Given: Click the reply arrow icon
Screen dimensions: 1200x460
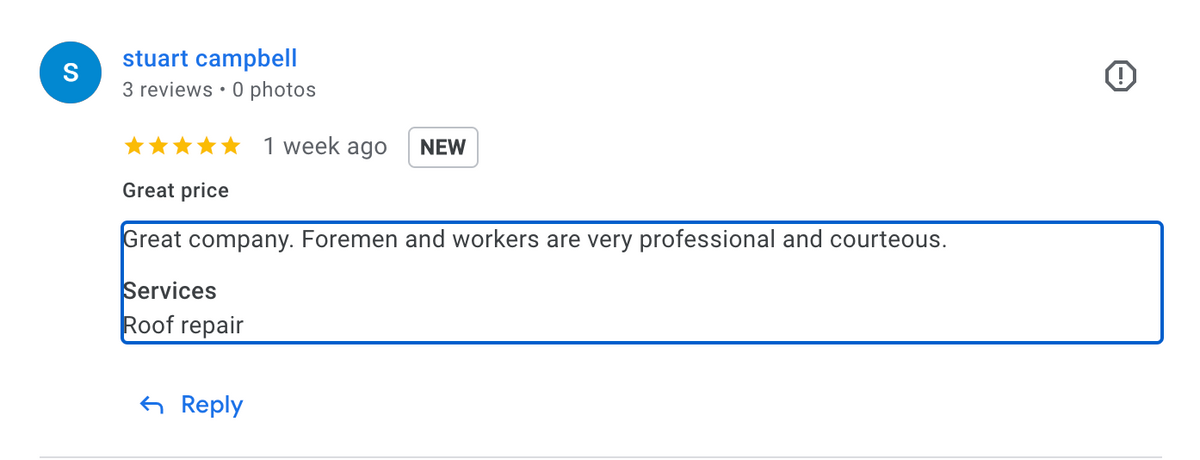Looking at the screenshot, I should (x=152, y=405).
